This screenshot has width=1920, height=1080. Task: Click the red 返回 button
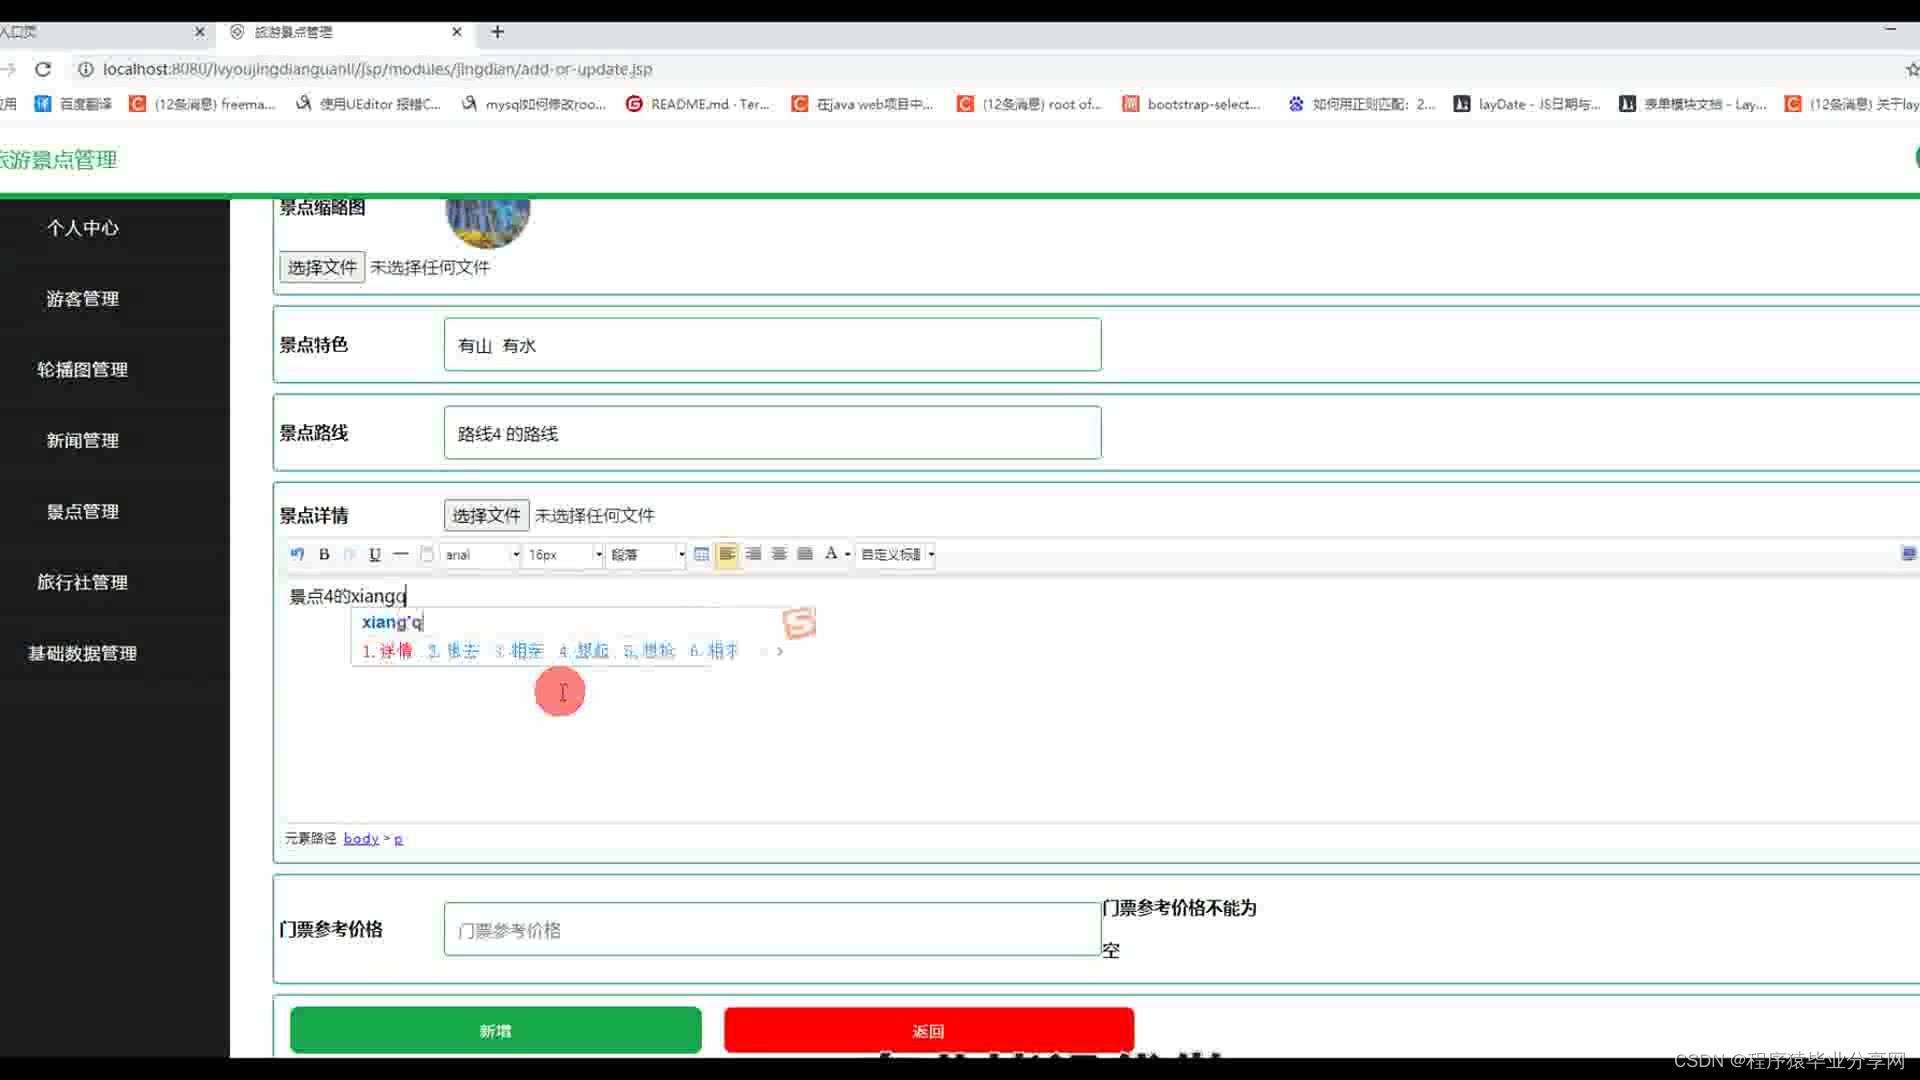(928, 1031)
